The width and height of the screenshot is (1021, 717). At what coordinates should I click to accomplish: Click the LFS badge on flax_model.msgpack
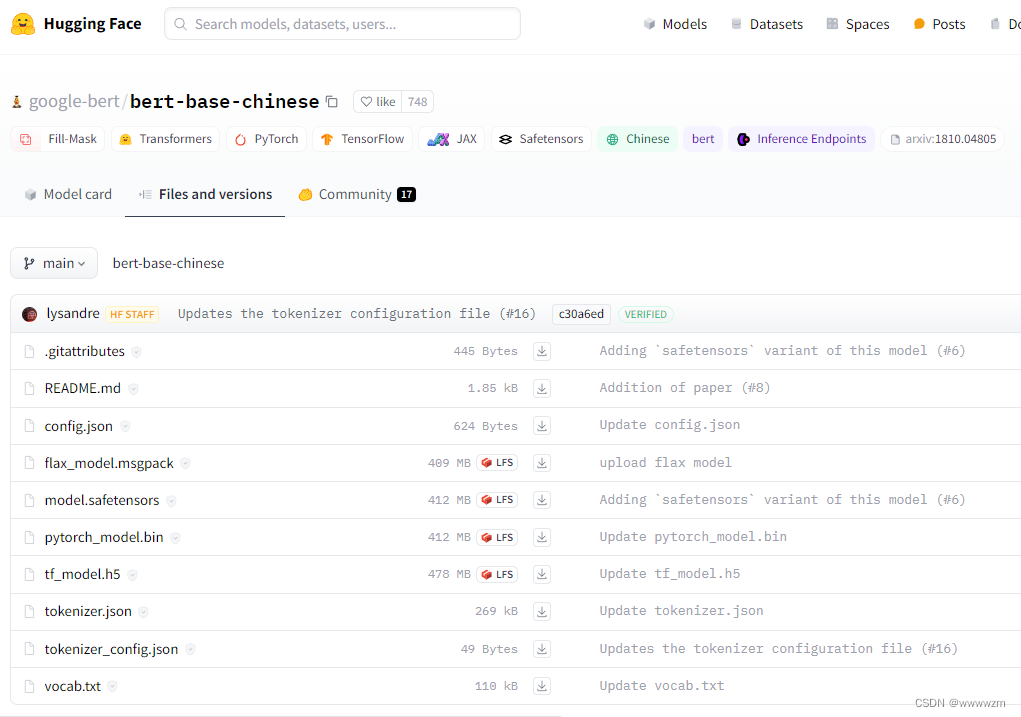[498, 463]
